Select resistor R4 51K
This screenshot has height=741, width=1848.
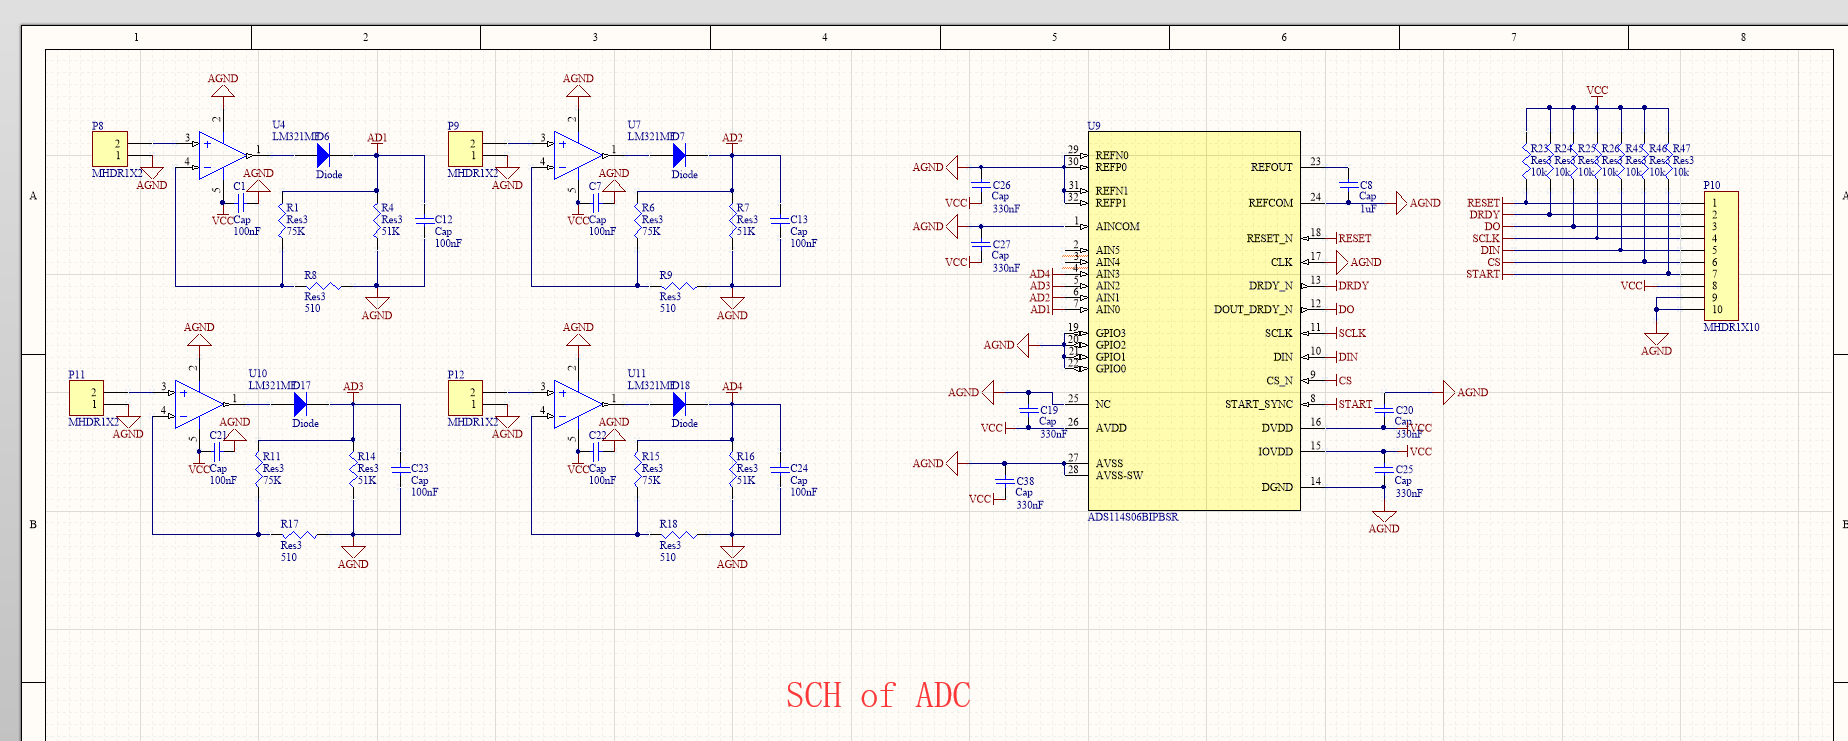point(377,220)
